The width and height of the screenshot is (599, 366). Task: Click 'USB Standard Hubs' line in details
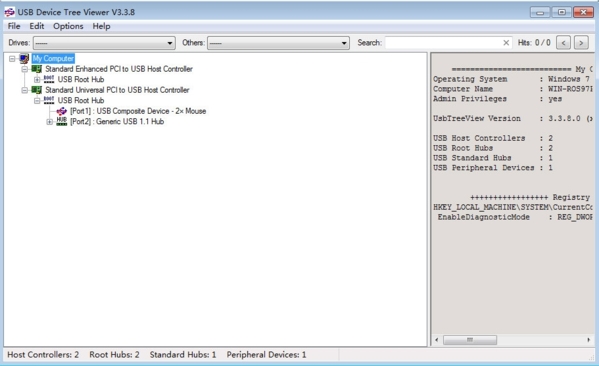pyautogui.click(x=493, y=158)
